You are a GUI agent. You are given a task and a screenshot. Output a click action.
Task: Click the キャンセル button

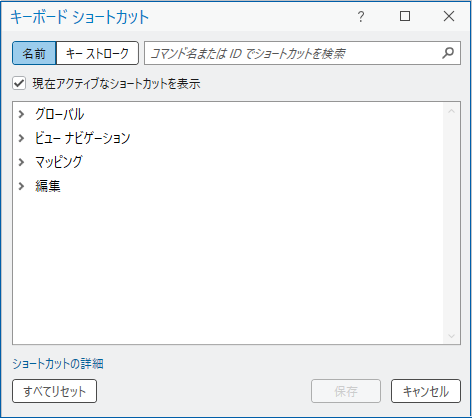(426, 391)
